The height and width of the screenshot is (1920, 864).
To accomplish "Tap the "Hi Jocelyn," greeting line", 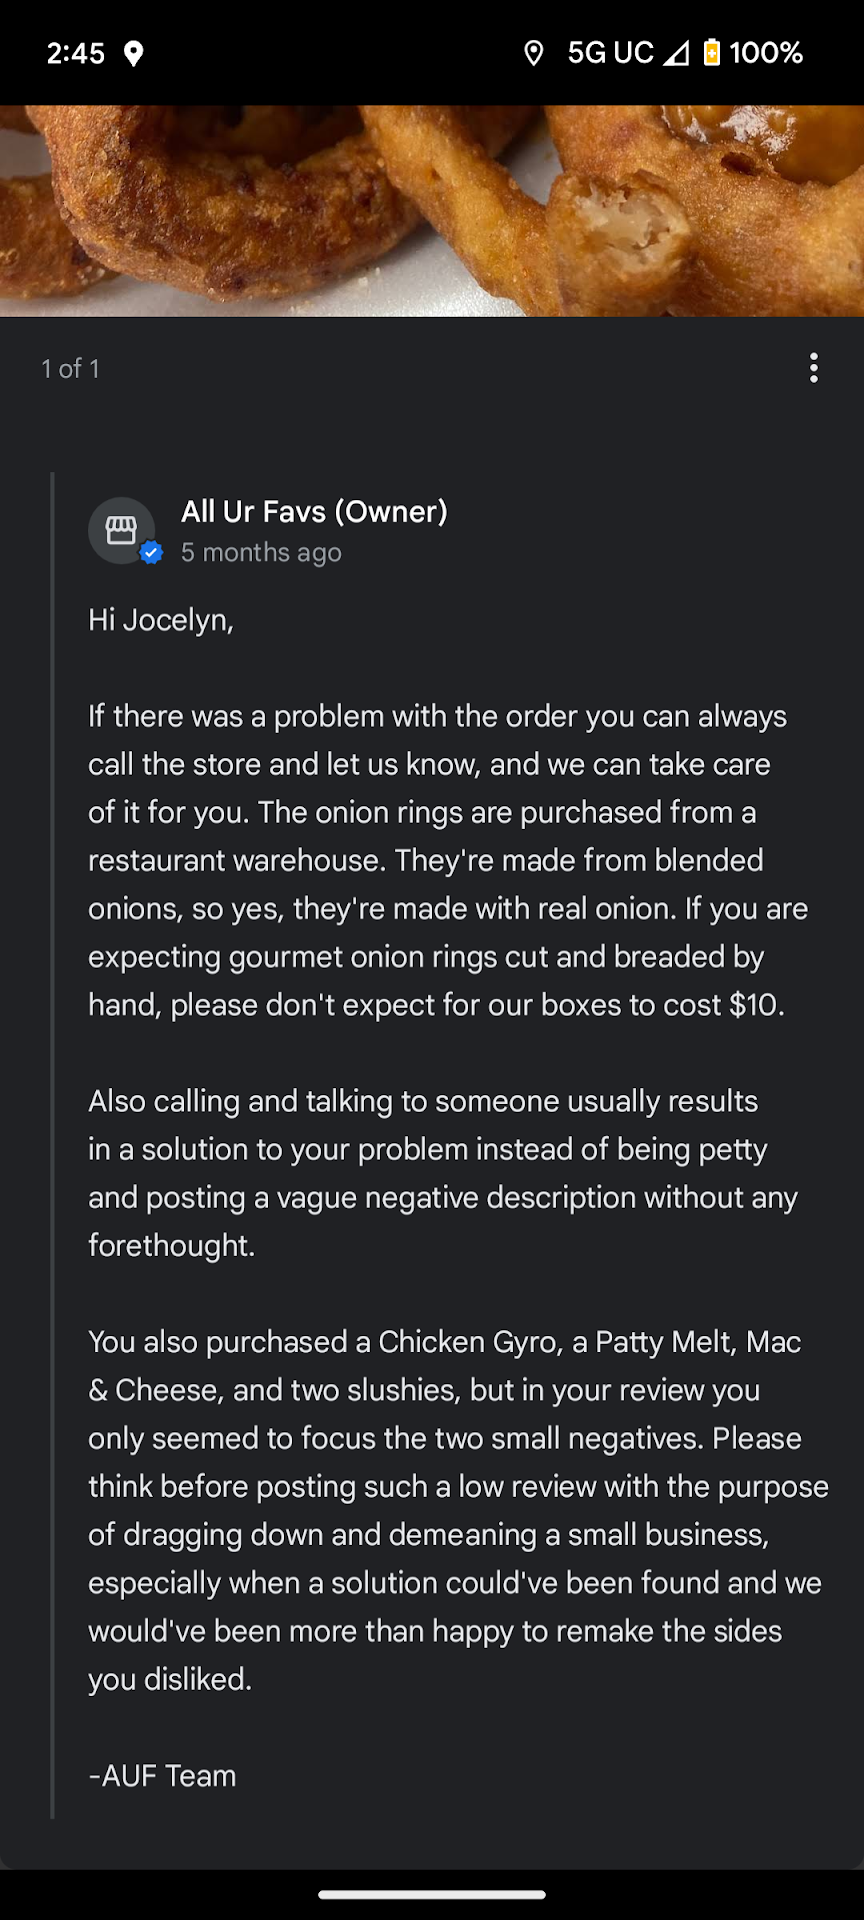I will coord(161,620).
